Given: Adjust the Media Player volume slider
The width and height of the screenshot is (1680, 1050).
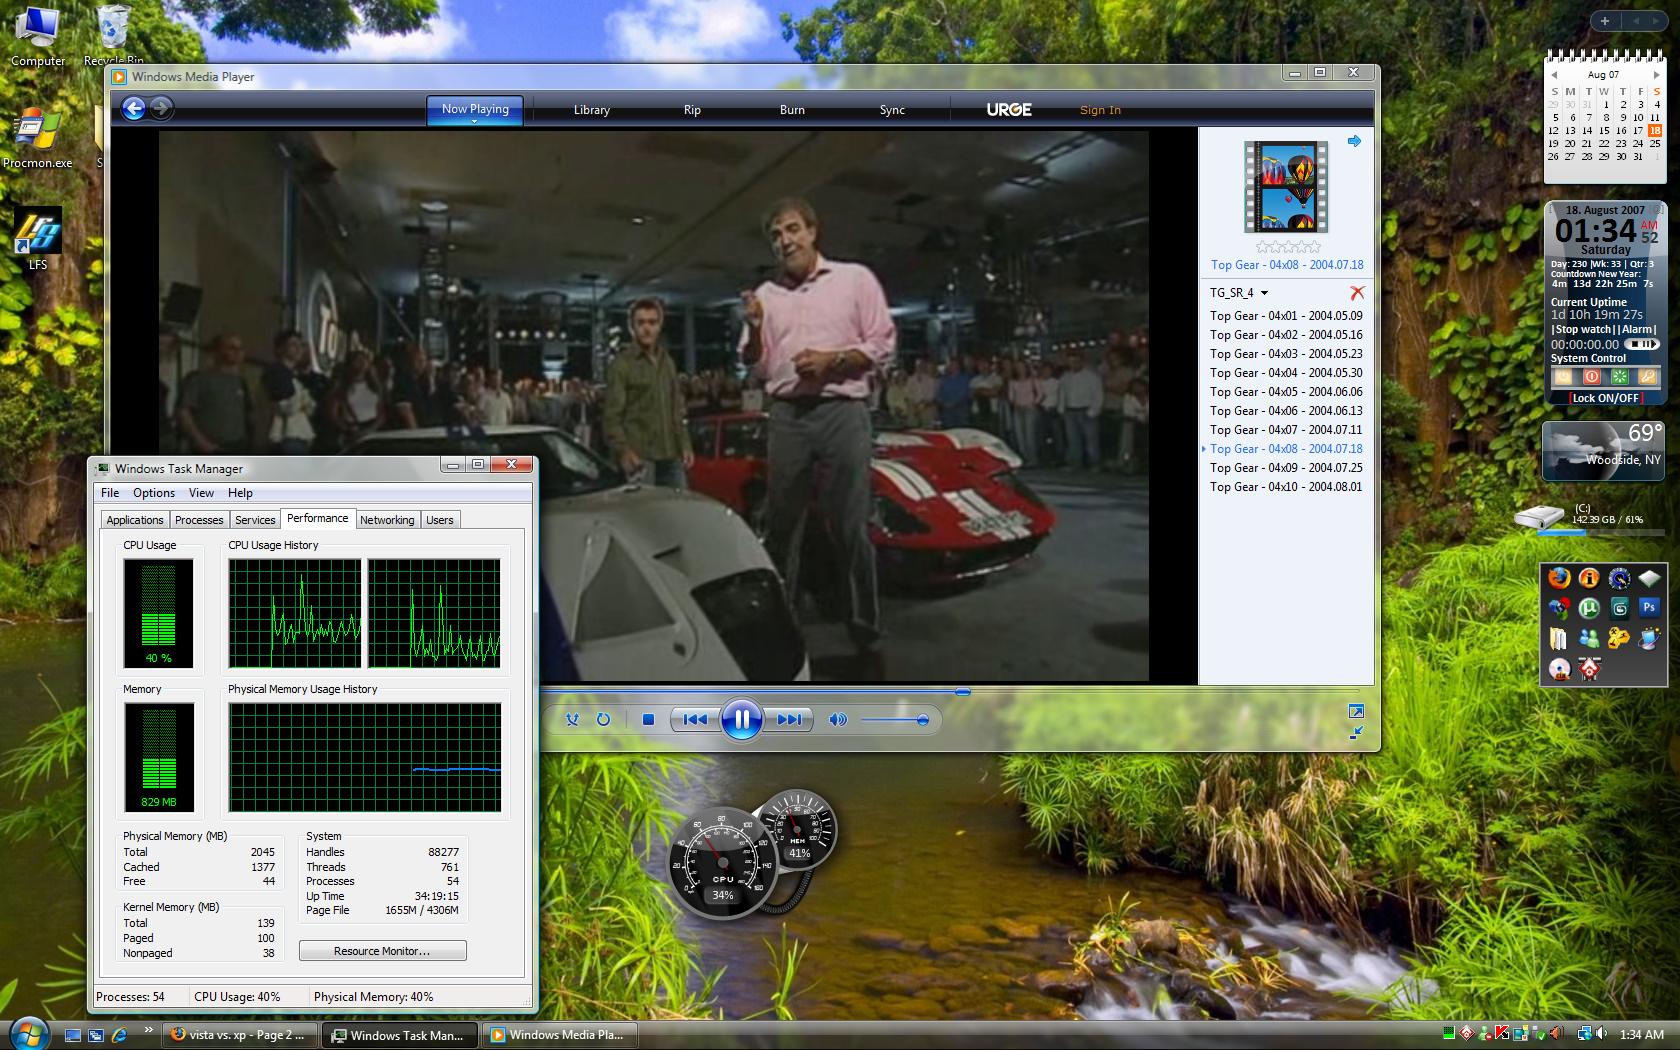Looking at the screenshot, I should point(895,720).
